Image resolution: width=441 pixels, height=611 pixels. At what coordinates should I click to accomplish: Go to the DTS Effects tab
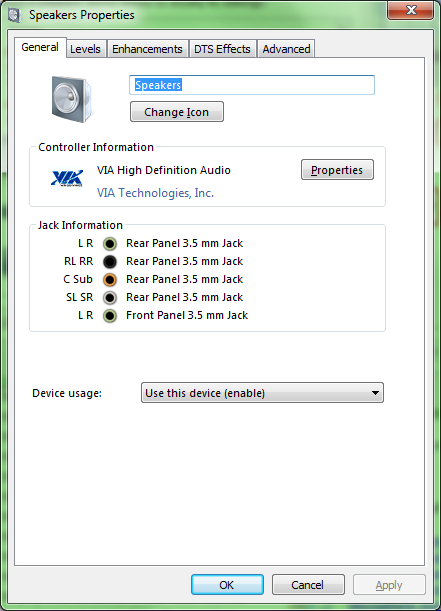click(x=222, y=49)
